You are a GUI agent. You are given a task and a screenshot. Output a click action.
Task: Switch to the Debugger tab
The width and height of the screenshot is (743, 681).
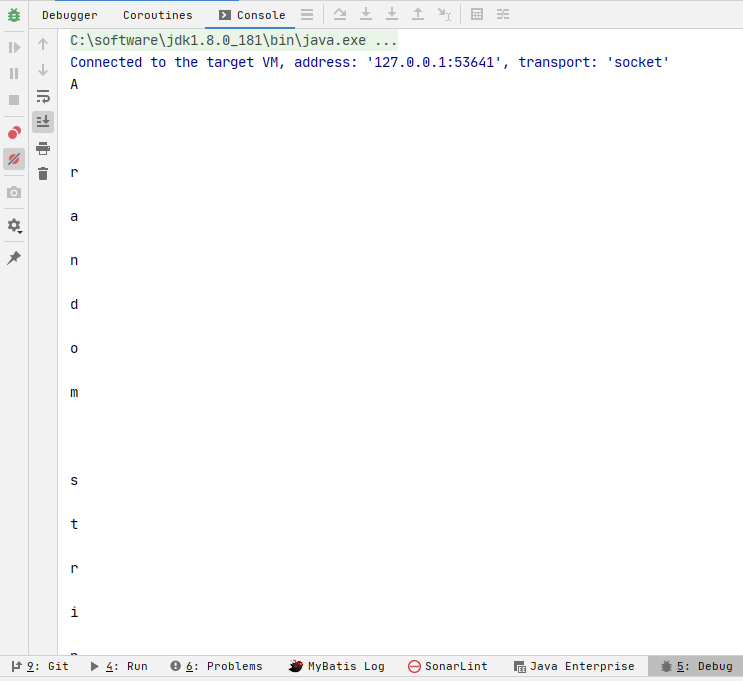(x=70, y=15)
